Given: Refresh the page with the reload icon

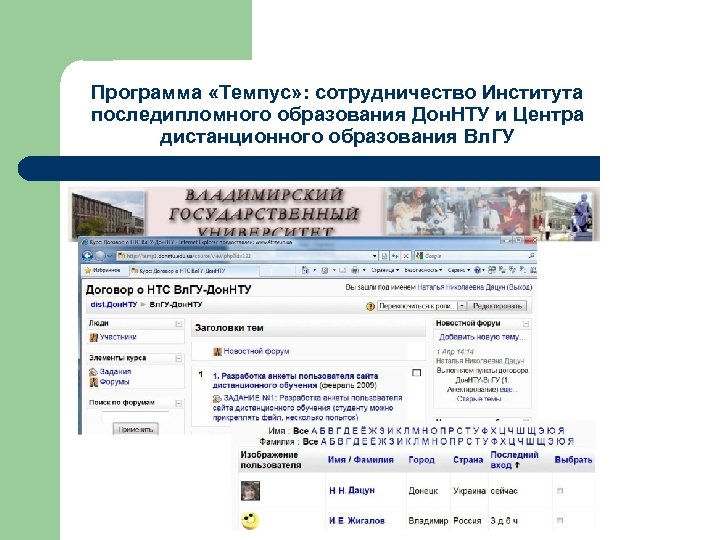Looking at the screenshot, I should tap(395, 256).
